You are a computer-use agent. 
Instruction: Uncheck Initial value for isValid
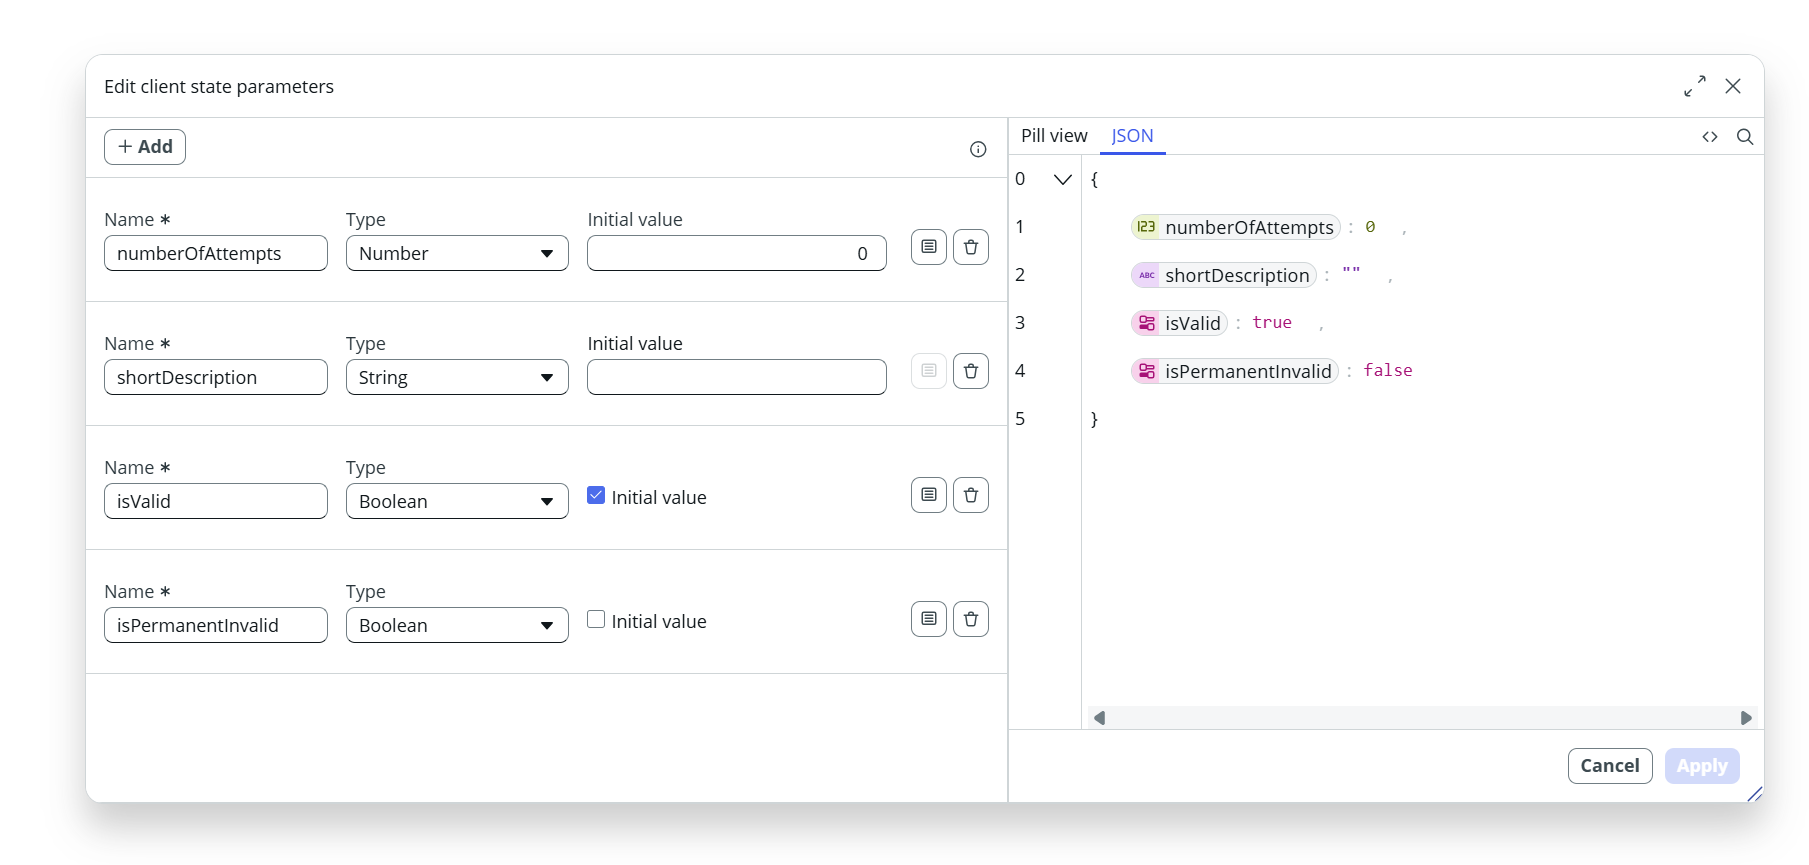(596, 496)
